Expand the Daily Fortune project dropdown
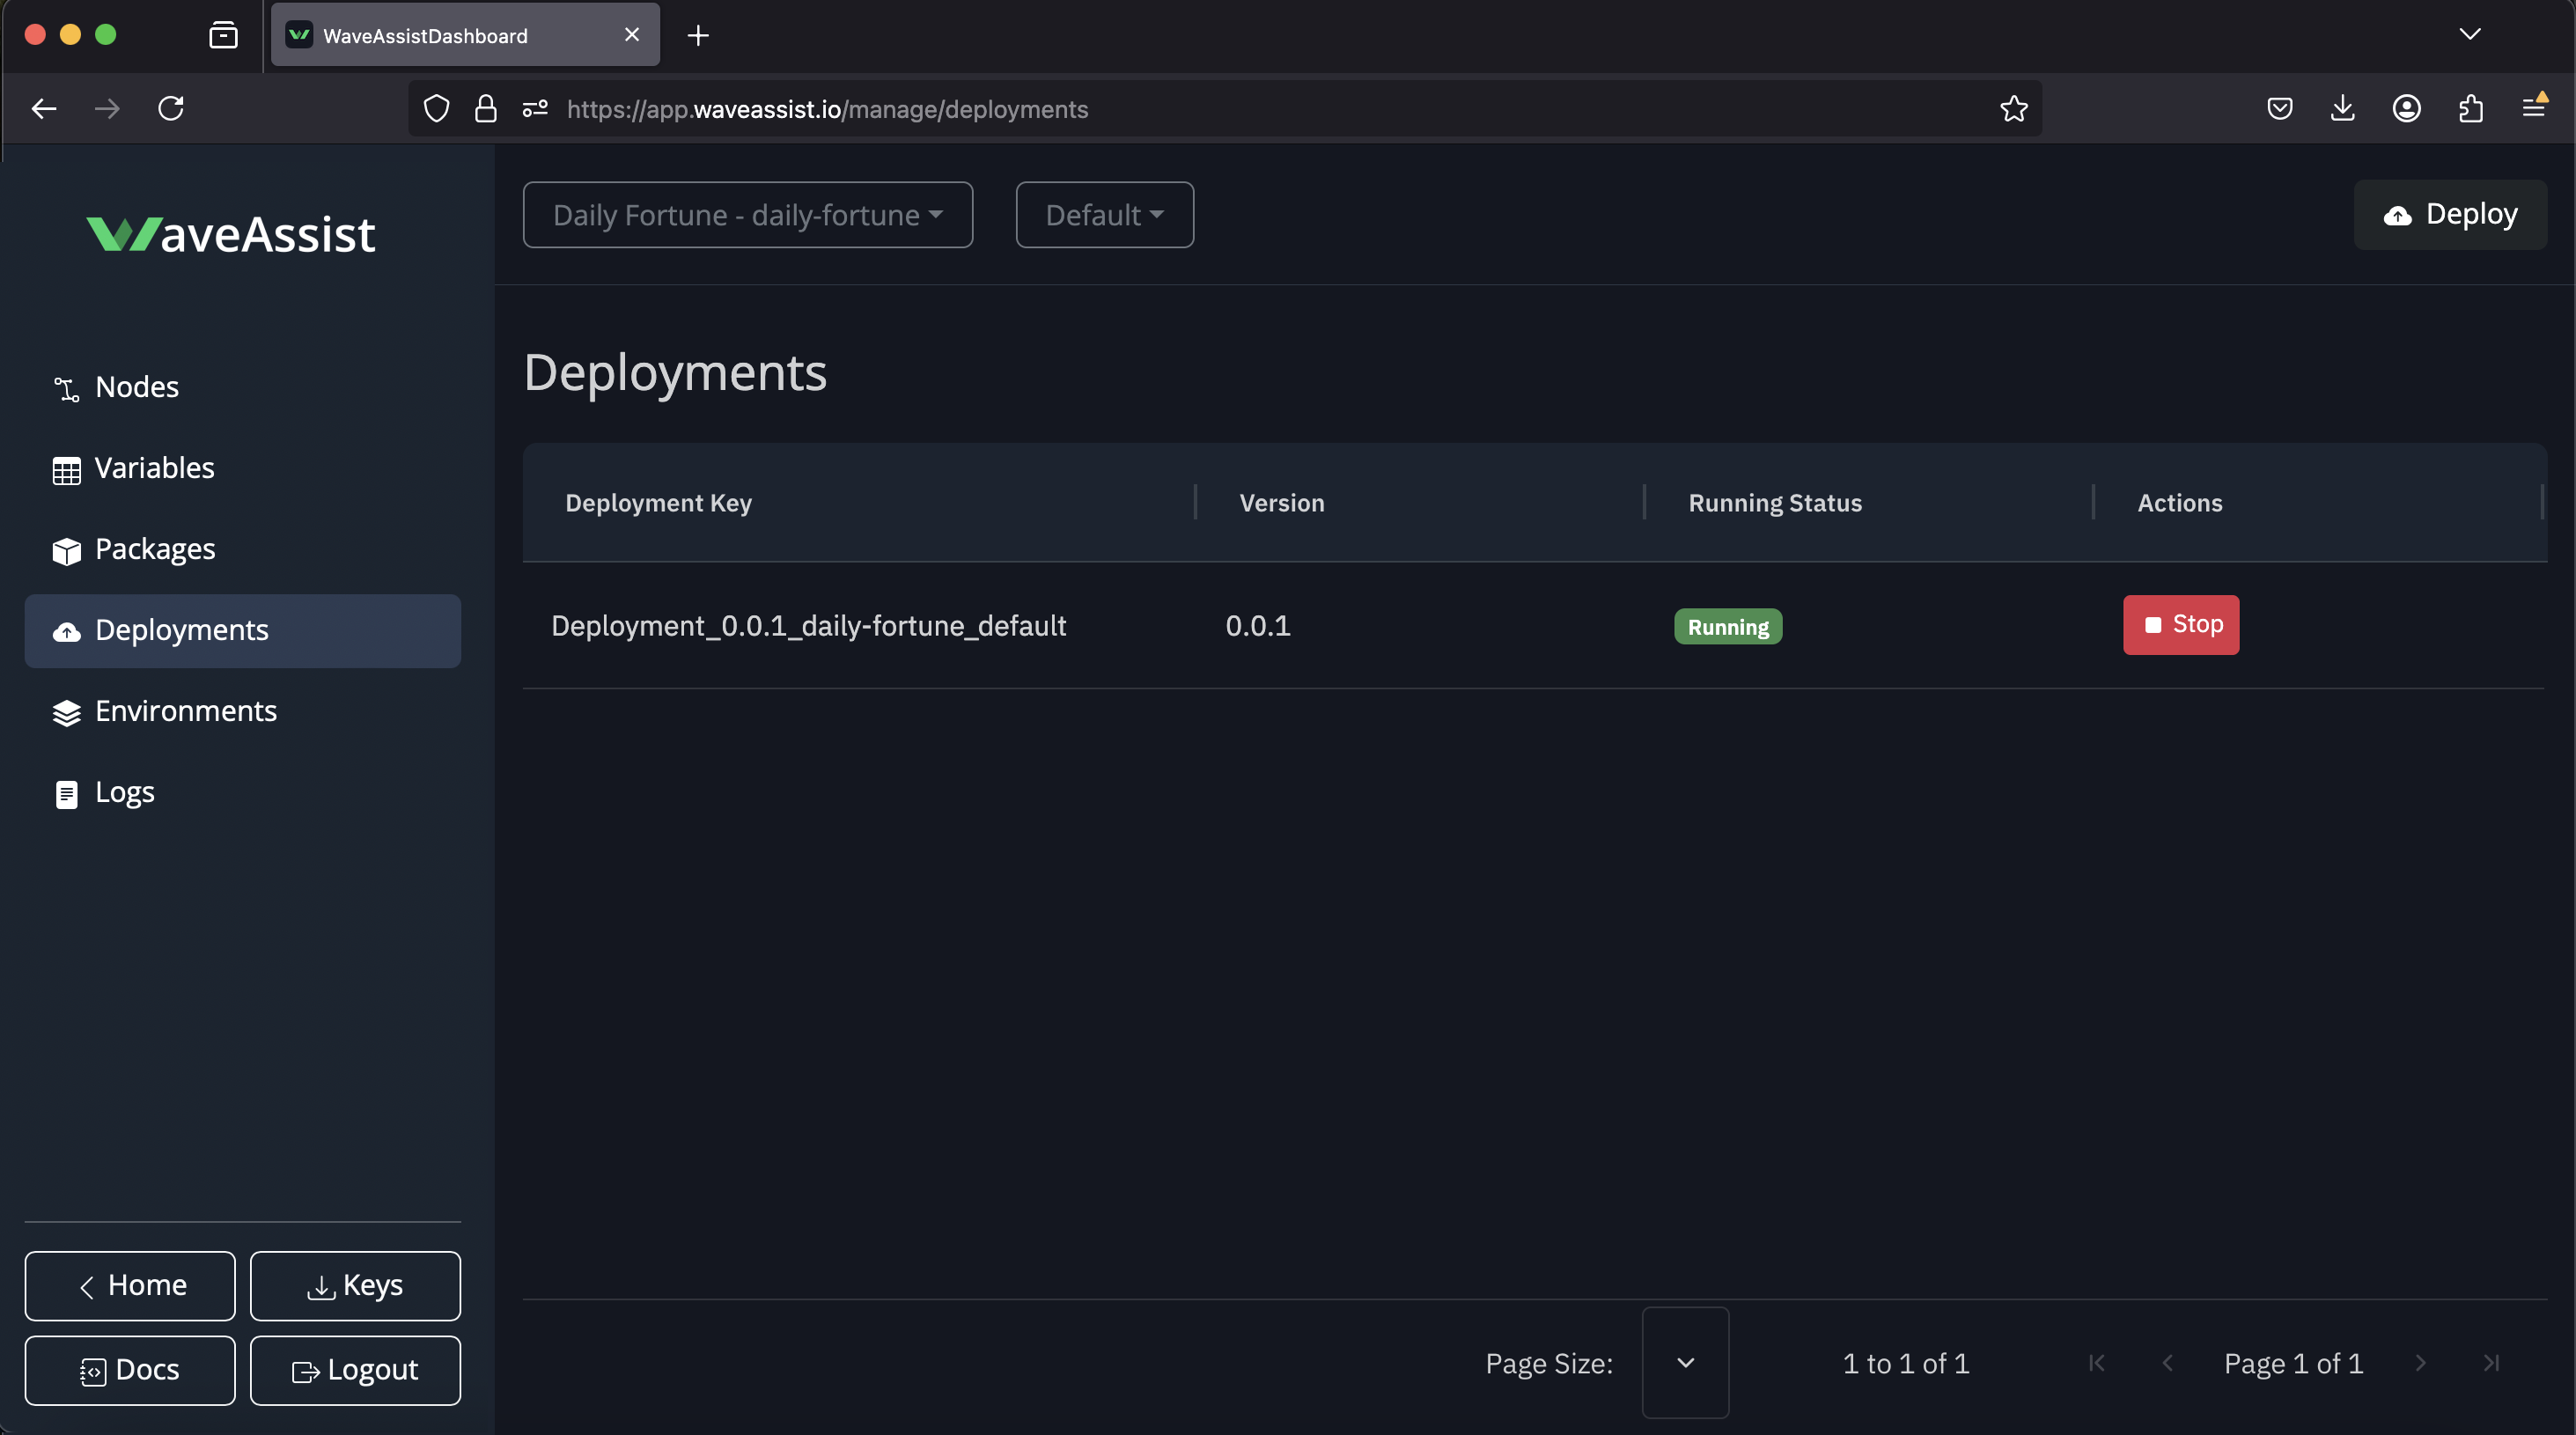This screenshot has height=1435, width=2576. click(747, 215)
